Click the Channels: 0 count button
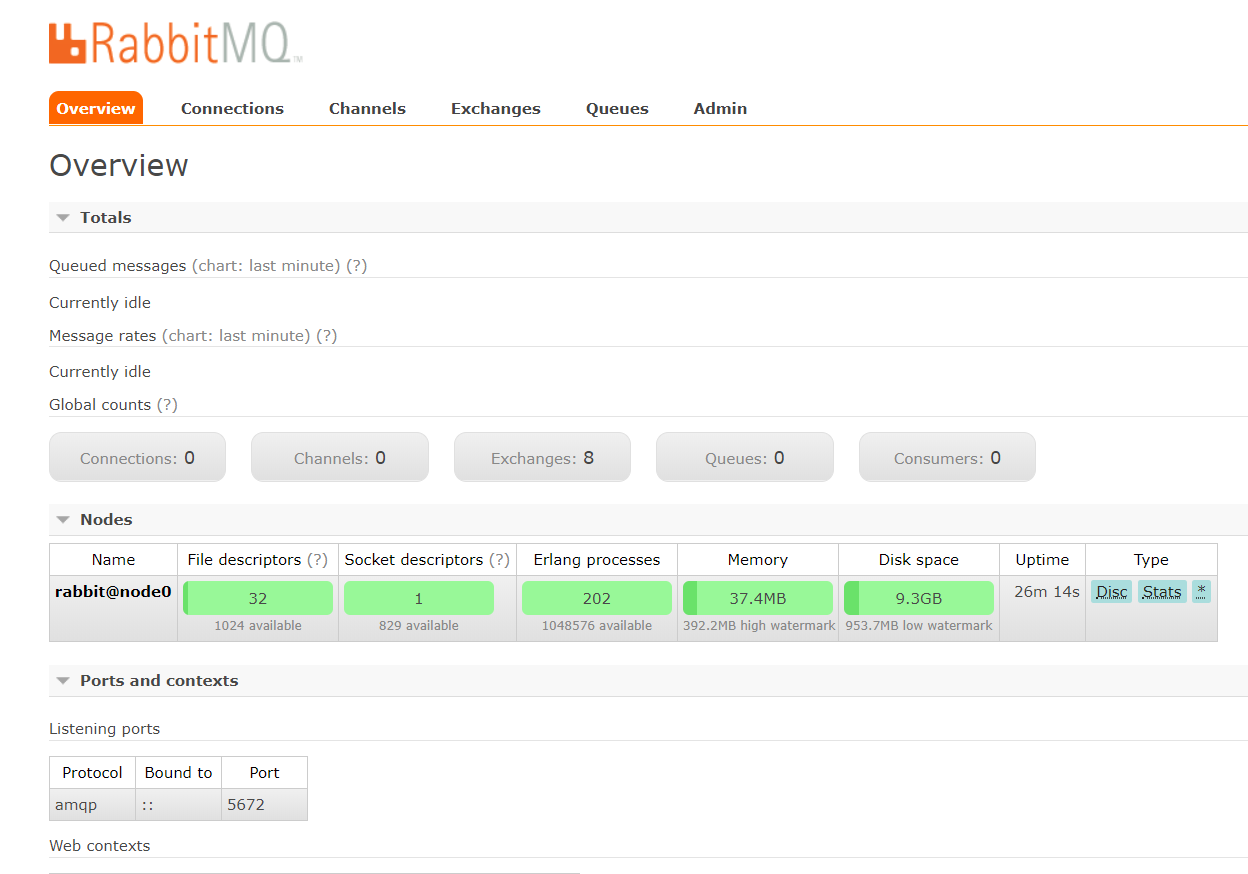 (x=340, y=457)
